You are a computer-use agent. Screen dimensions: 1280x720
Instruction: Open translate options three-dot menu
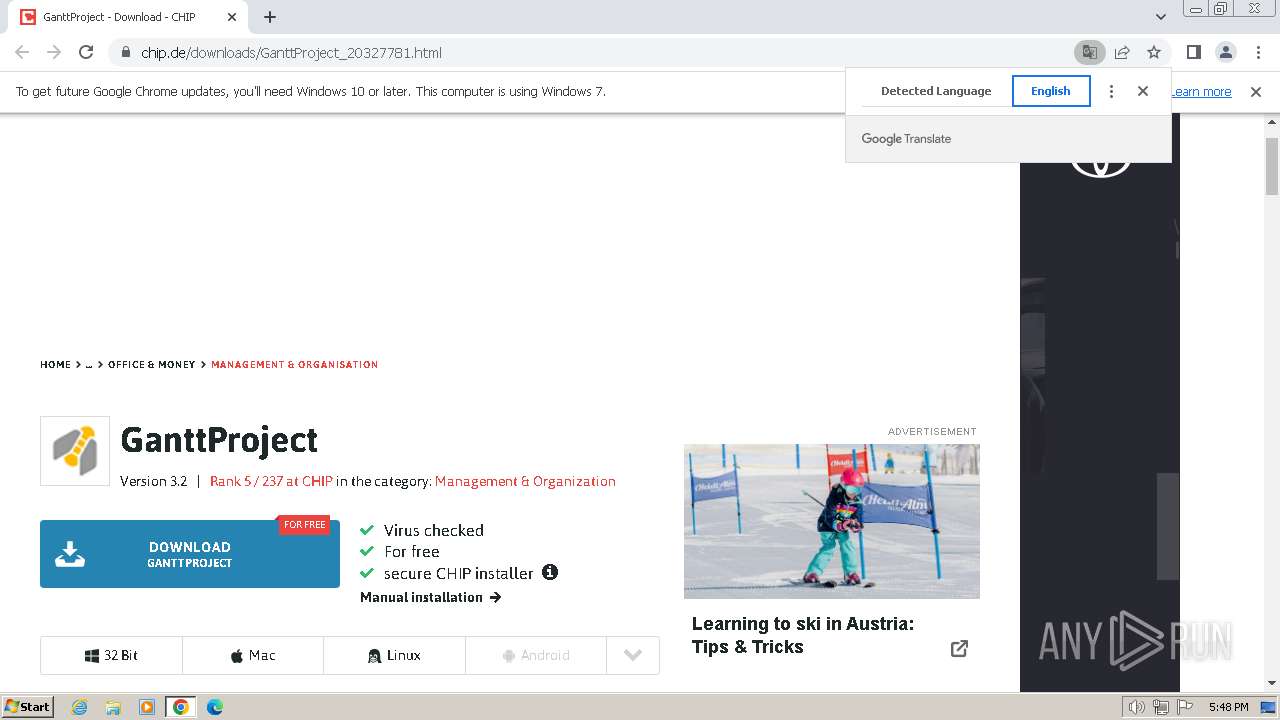1111,91
